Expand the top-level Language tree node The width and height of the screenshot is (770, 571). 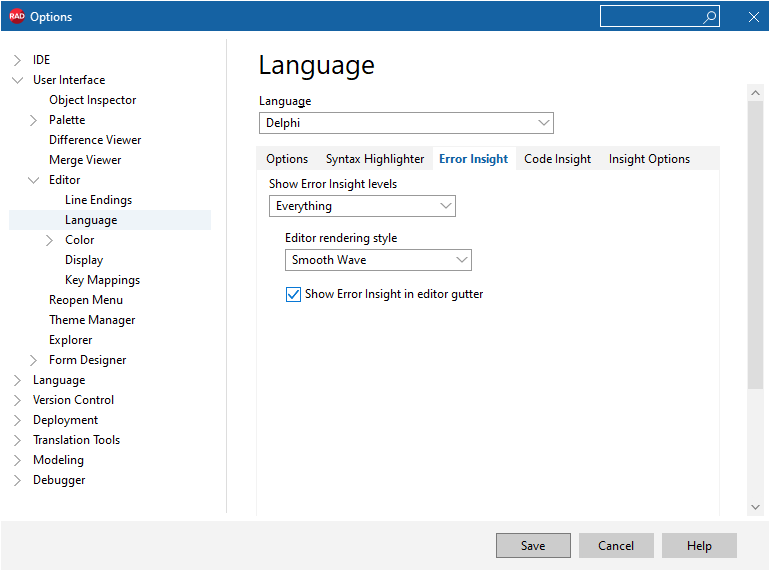coord(17,381)
